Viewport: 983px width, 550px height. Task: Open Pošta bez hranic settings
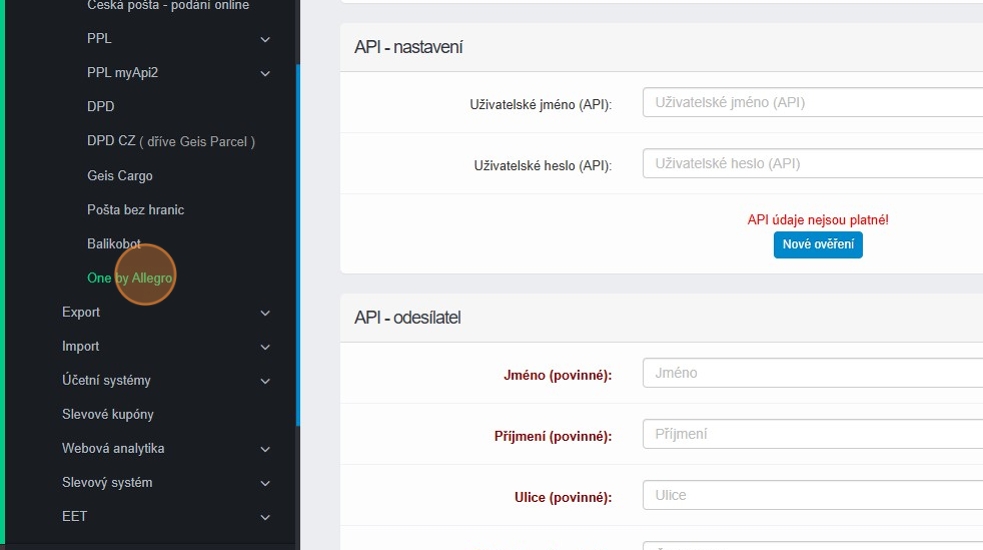(135, 209)
